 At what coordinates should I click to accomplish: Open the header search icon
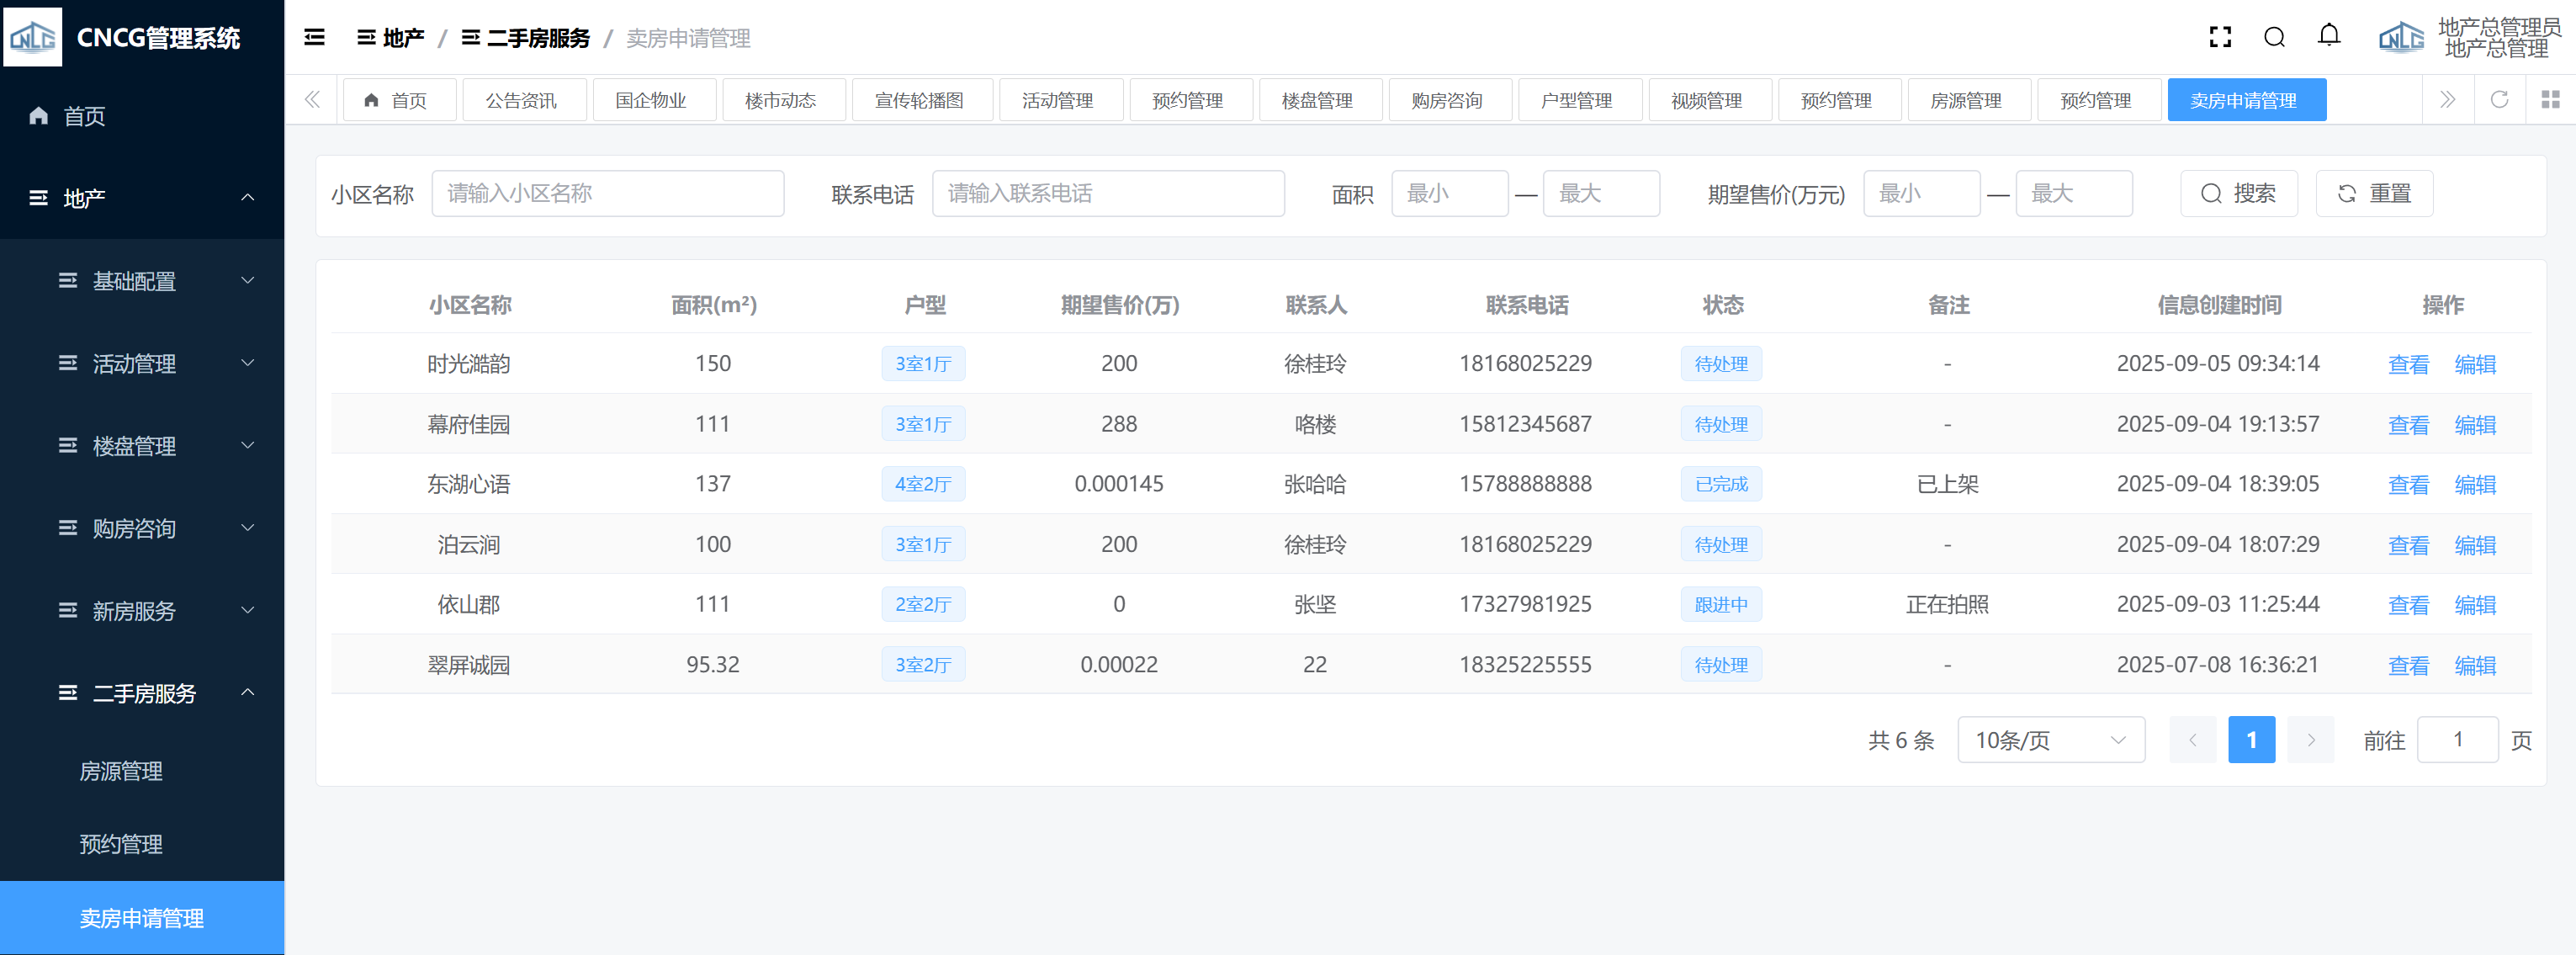tap(2274, 37)
